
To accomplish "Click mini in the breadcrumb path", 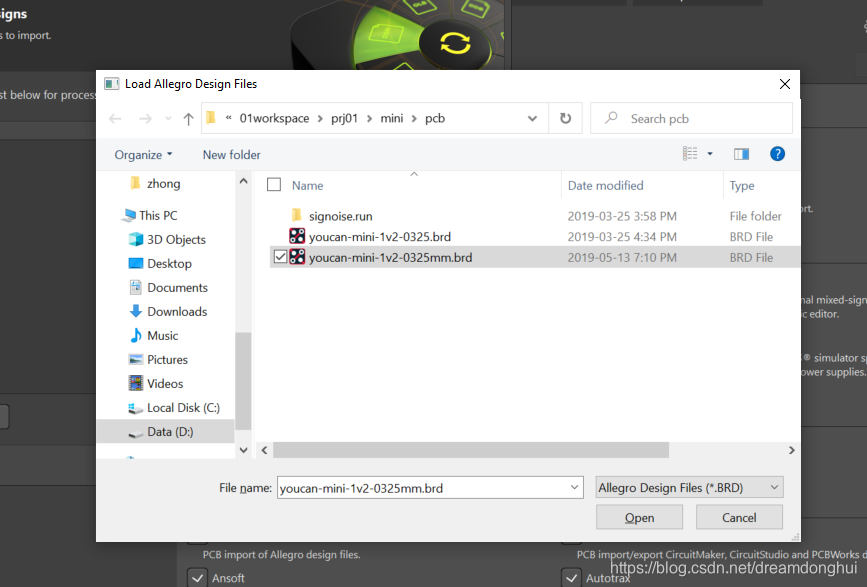I will click(x=391, y=118).
